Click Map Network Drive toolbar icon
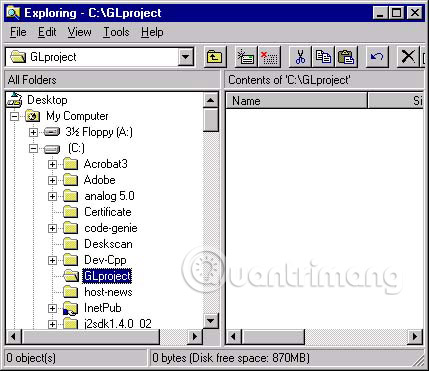The width and height of the screenshot is (429, 371). click(247, 57)
